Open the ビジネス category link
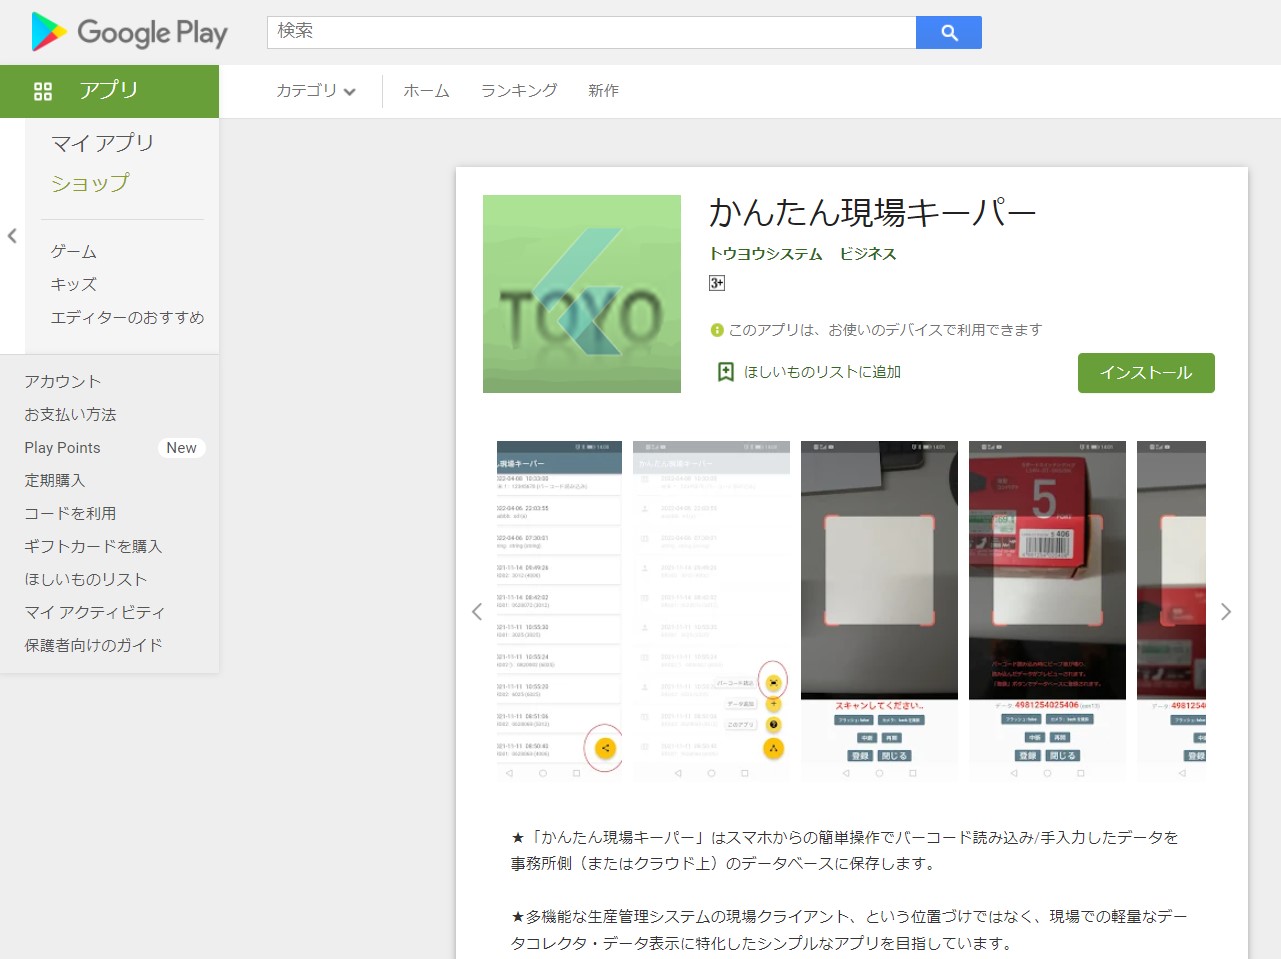The image size is (1281, 959). (x=868, y=254)
